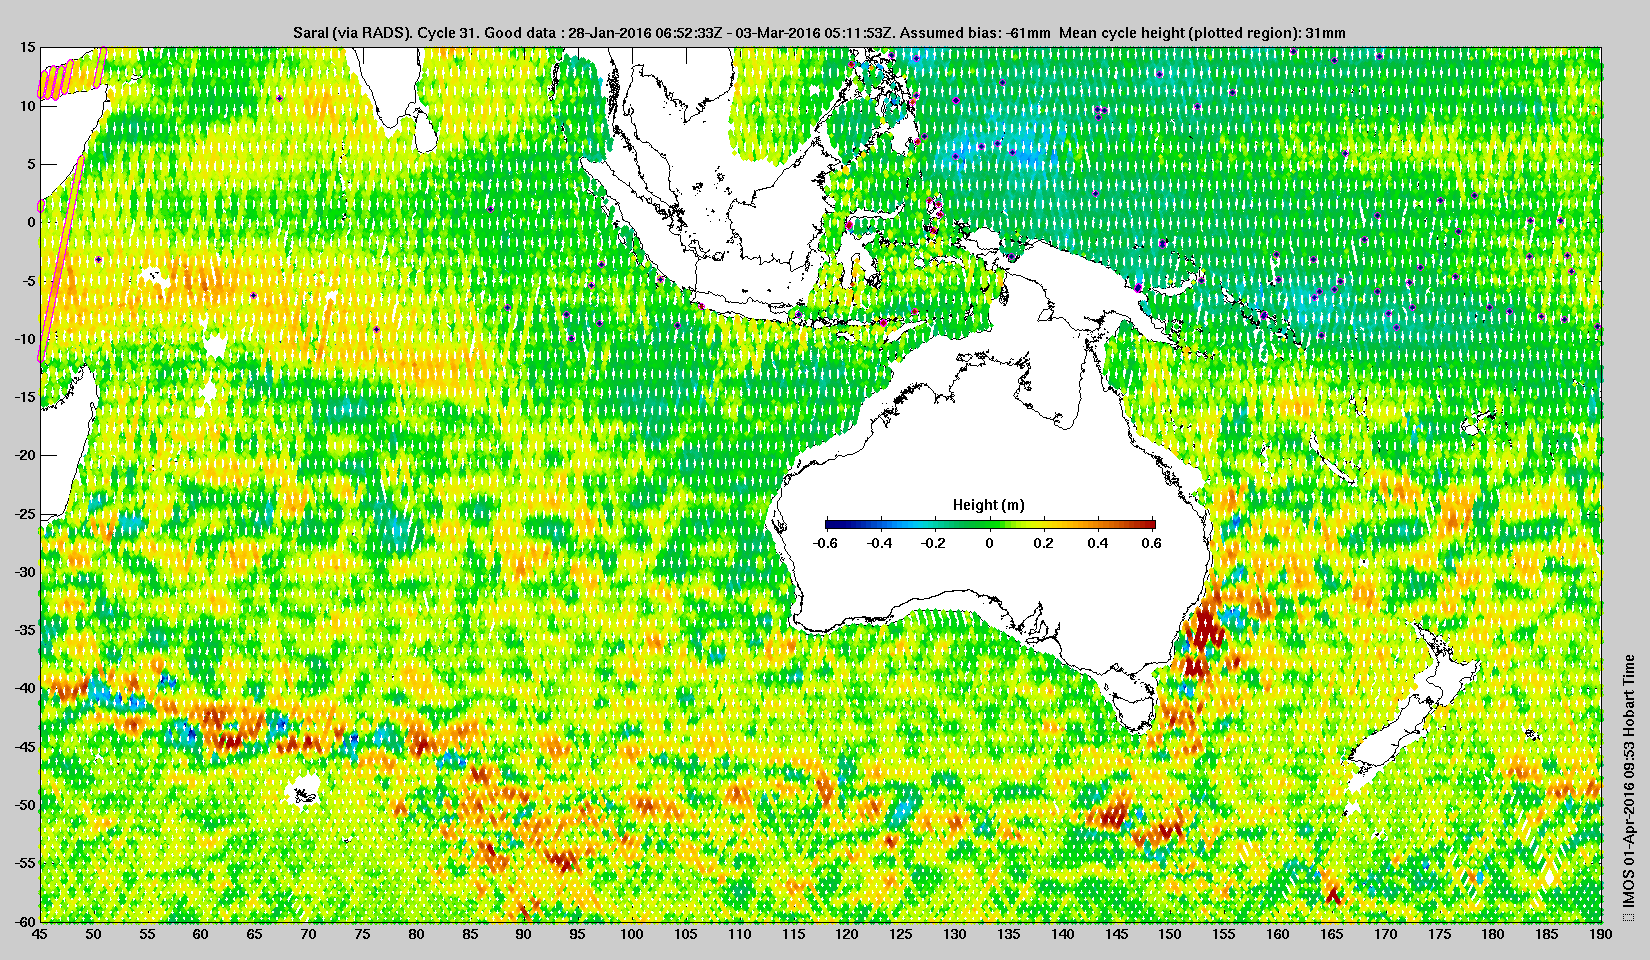The height and width of the screenshot is (960, 1650).
Task: Click the '-35' latitude axis label
Action: point(24,630)
